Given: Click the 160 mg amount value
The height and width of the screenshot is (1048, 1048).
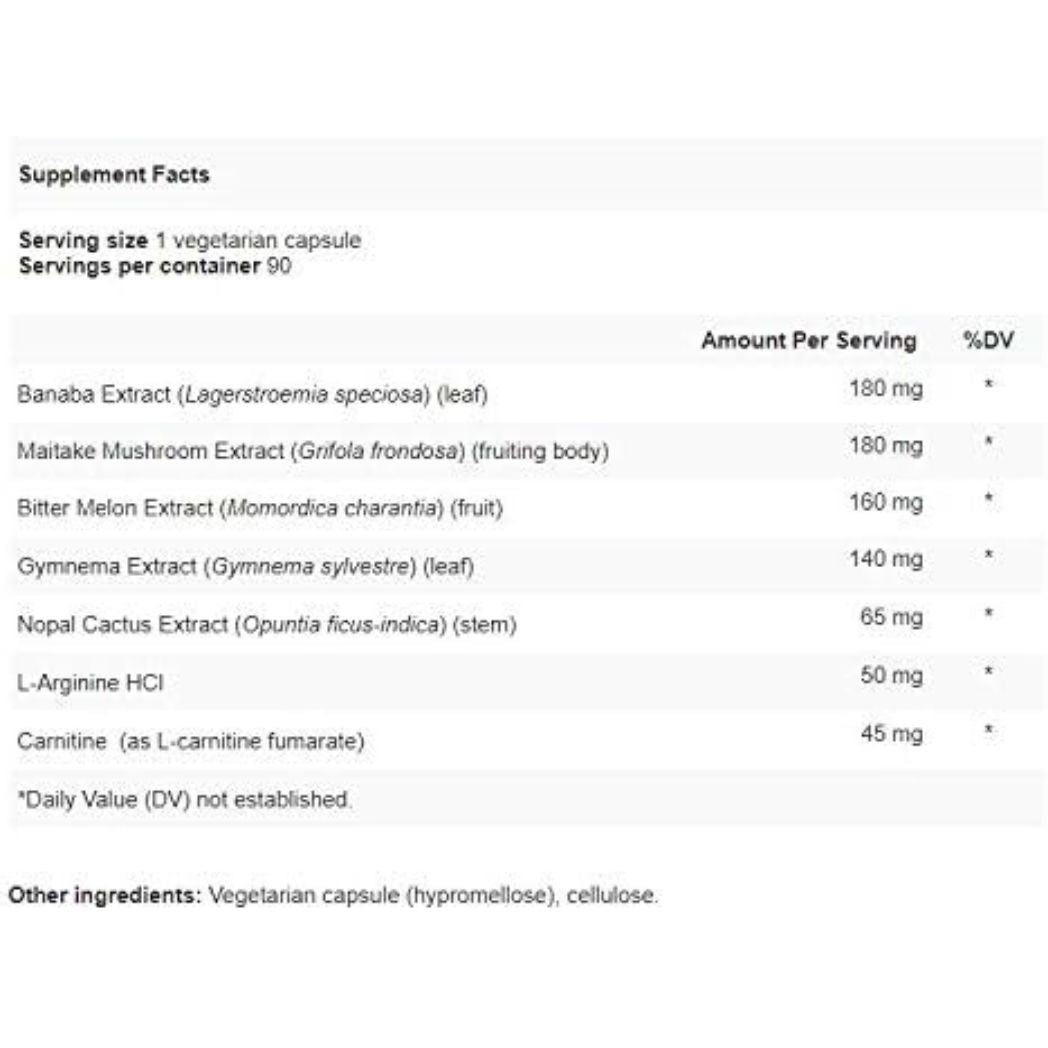Looking at the screenshot, I should tap(886, 501).
